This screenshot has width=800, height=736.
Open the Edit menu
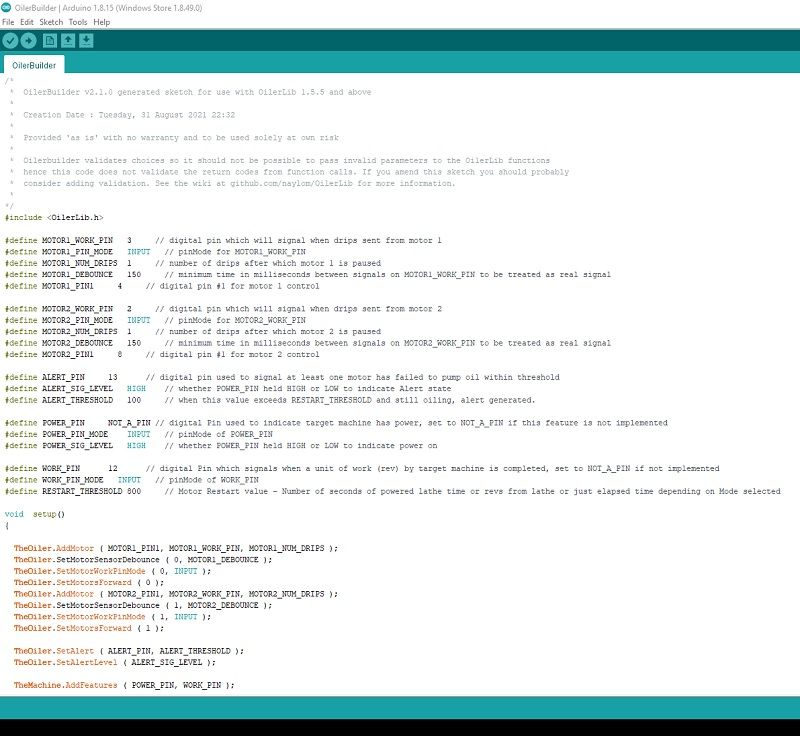[27, 22]
